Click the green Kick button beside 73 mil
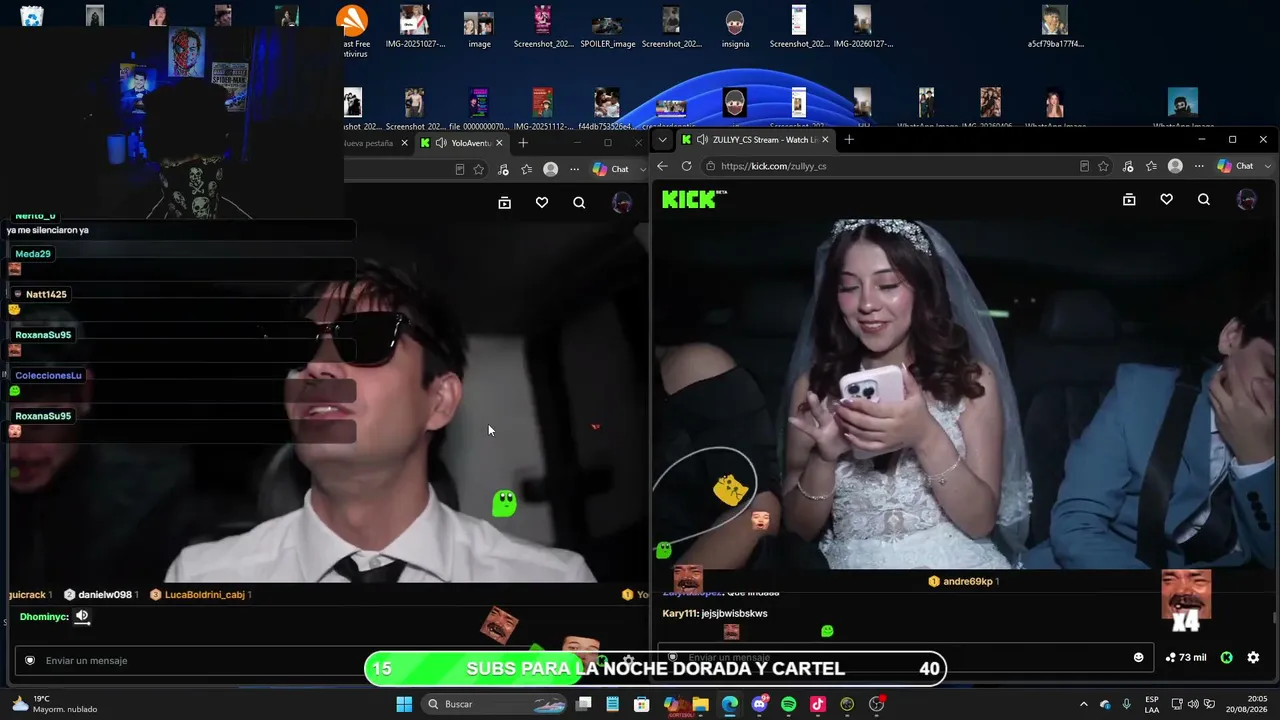The height and width of the screenshot is (720, 1280). tap(1227, 657)
